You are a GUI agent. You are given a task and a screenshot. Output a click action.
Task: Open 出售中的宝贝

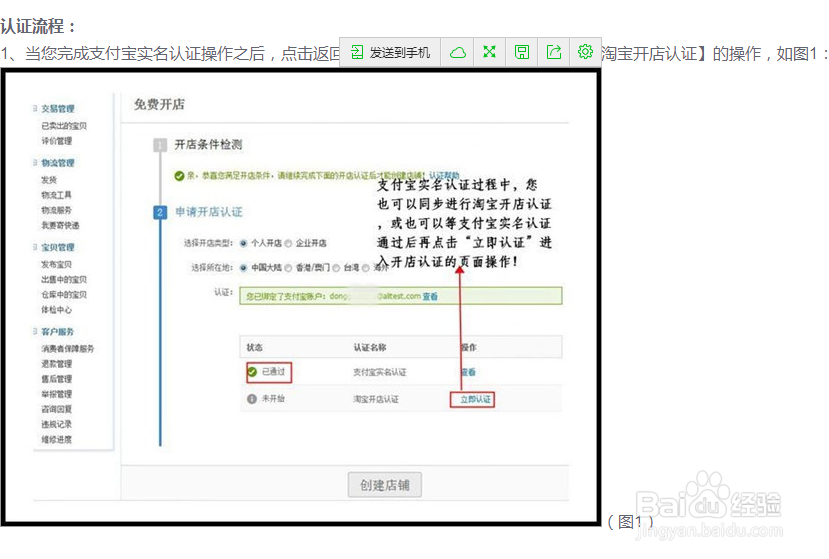(x=64, y=279)
